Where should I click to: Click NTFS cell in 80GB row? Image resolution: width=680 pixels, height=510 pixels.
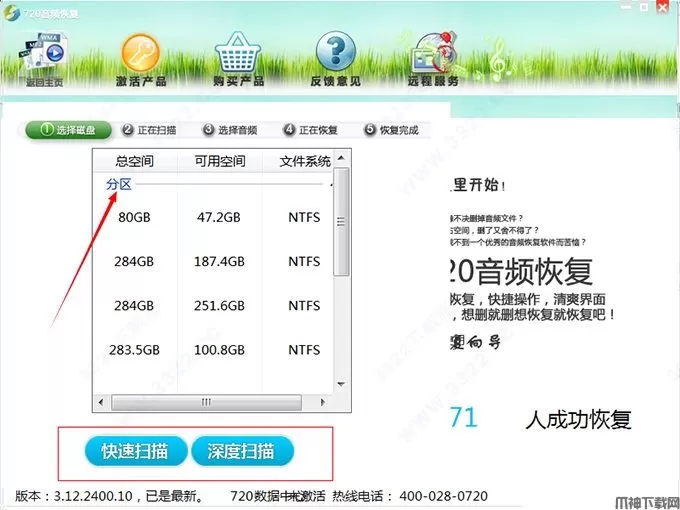click(304, 217)
